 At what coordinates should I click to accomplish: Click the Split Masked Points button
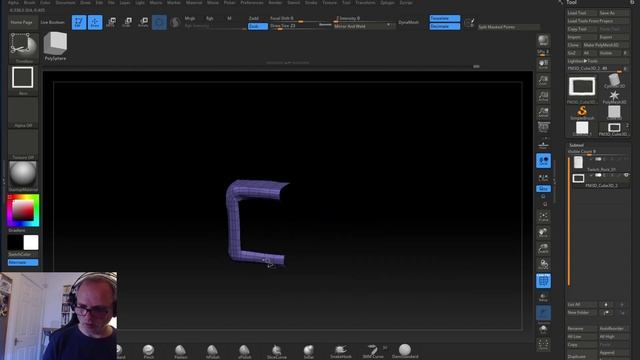coord(508,27)
